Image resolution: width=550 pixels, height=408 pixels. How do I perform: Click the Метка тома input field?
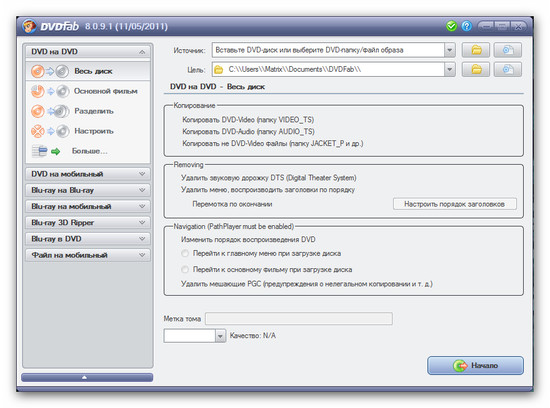(x=299, y=319)
